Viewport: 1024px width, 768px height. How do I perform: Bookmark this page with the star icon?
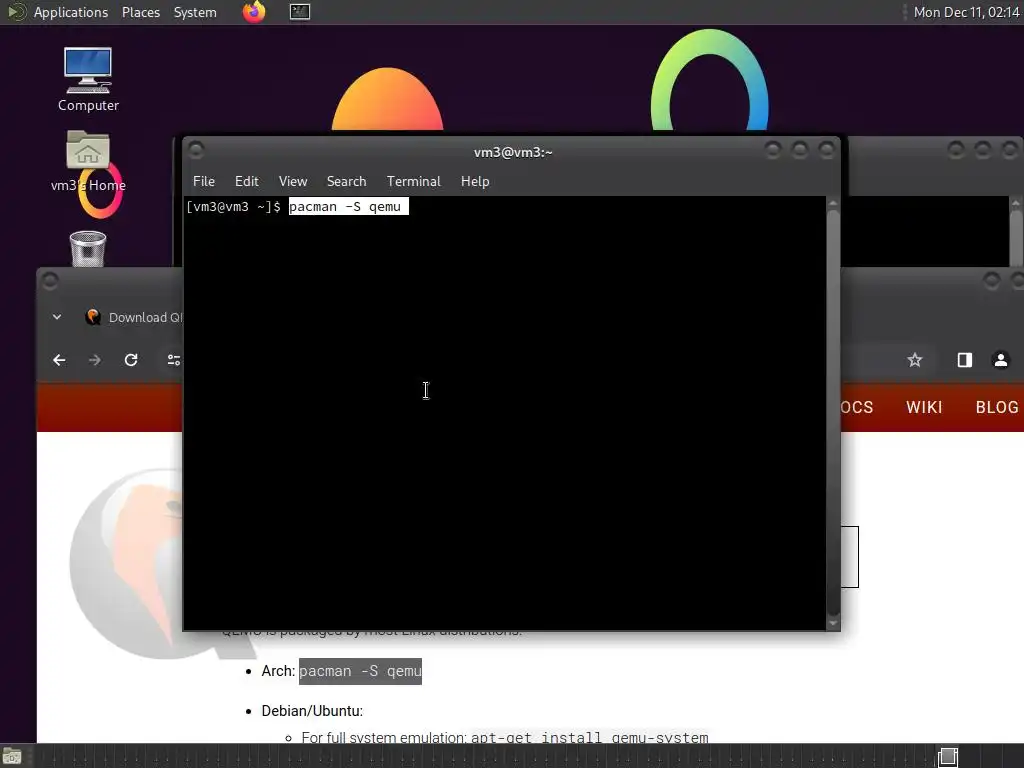click(x=914, y=360)
